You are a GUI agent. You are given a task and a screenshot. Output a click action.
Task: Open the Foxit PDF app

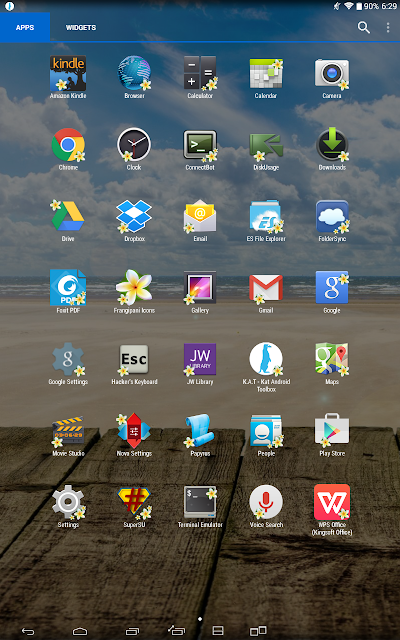tap(68, 288)
